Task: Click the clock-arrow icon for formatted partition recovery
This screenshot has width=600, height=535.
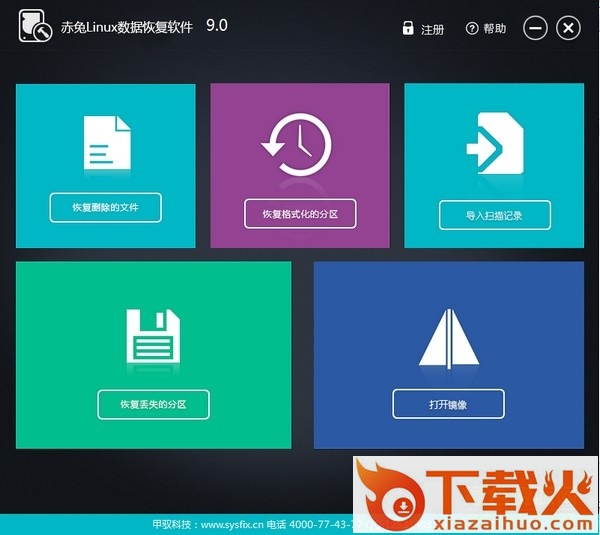Action: tap(296, 145)
